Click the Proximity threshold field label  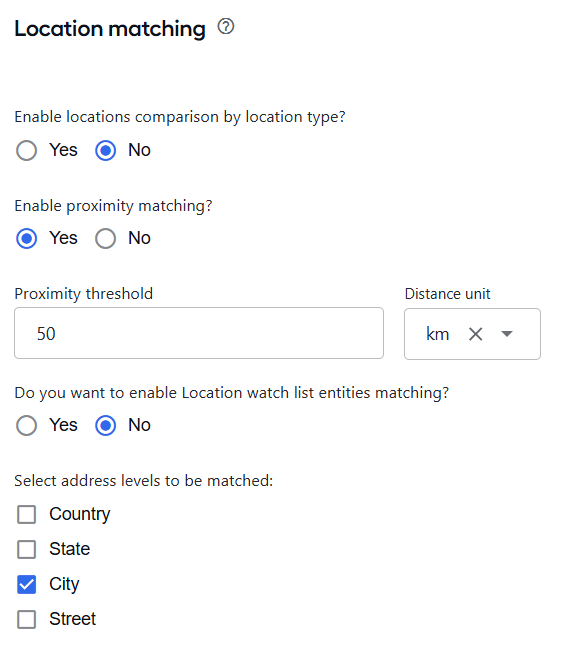[83, 294]
